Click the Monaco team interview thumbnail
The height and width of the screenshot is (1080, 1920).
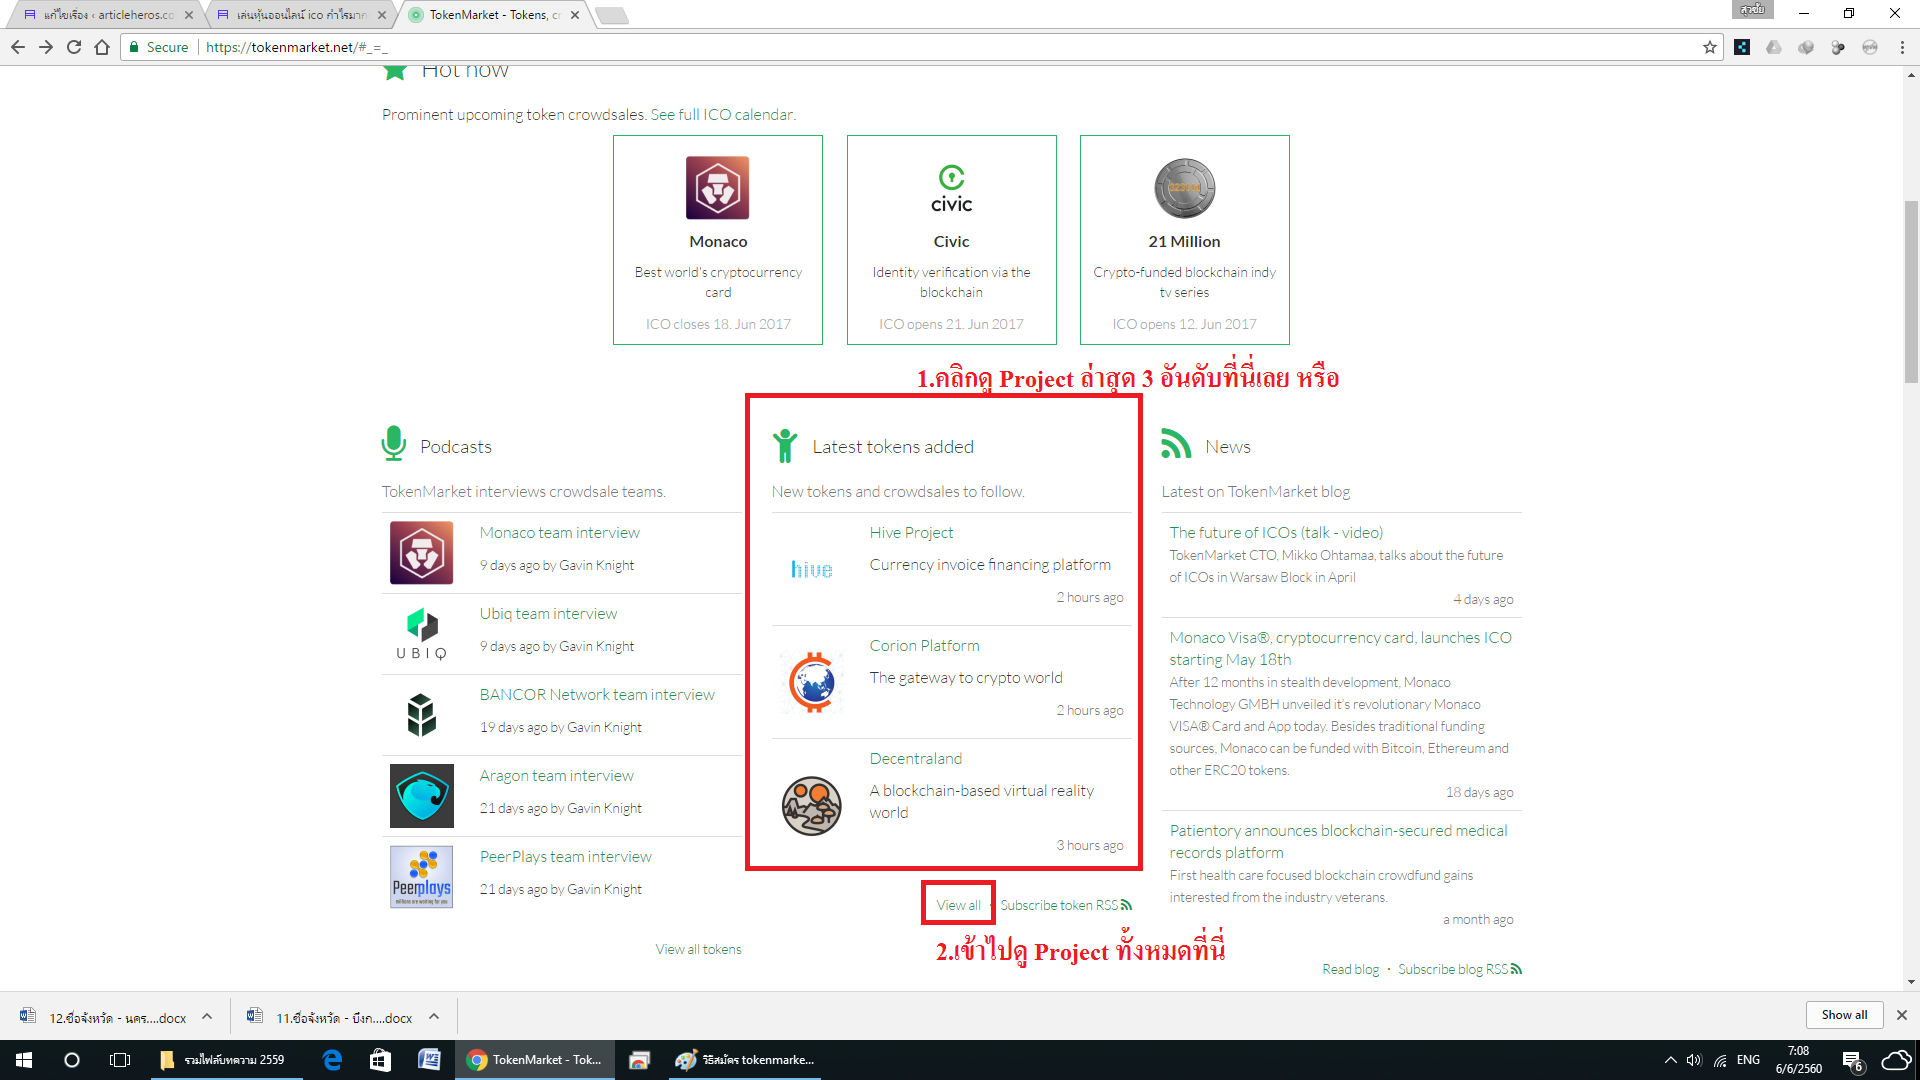point(421,553)
